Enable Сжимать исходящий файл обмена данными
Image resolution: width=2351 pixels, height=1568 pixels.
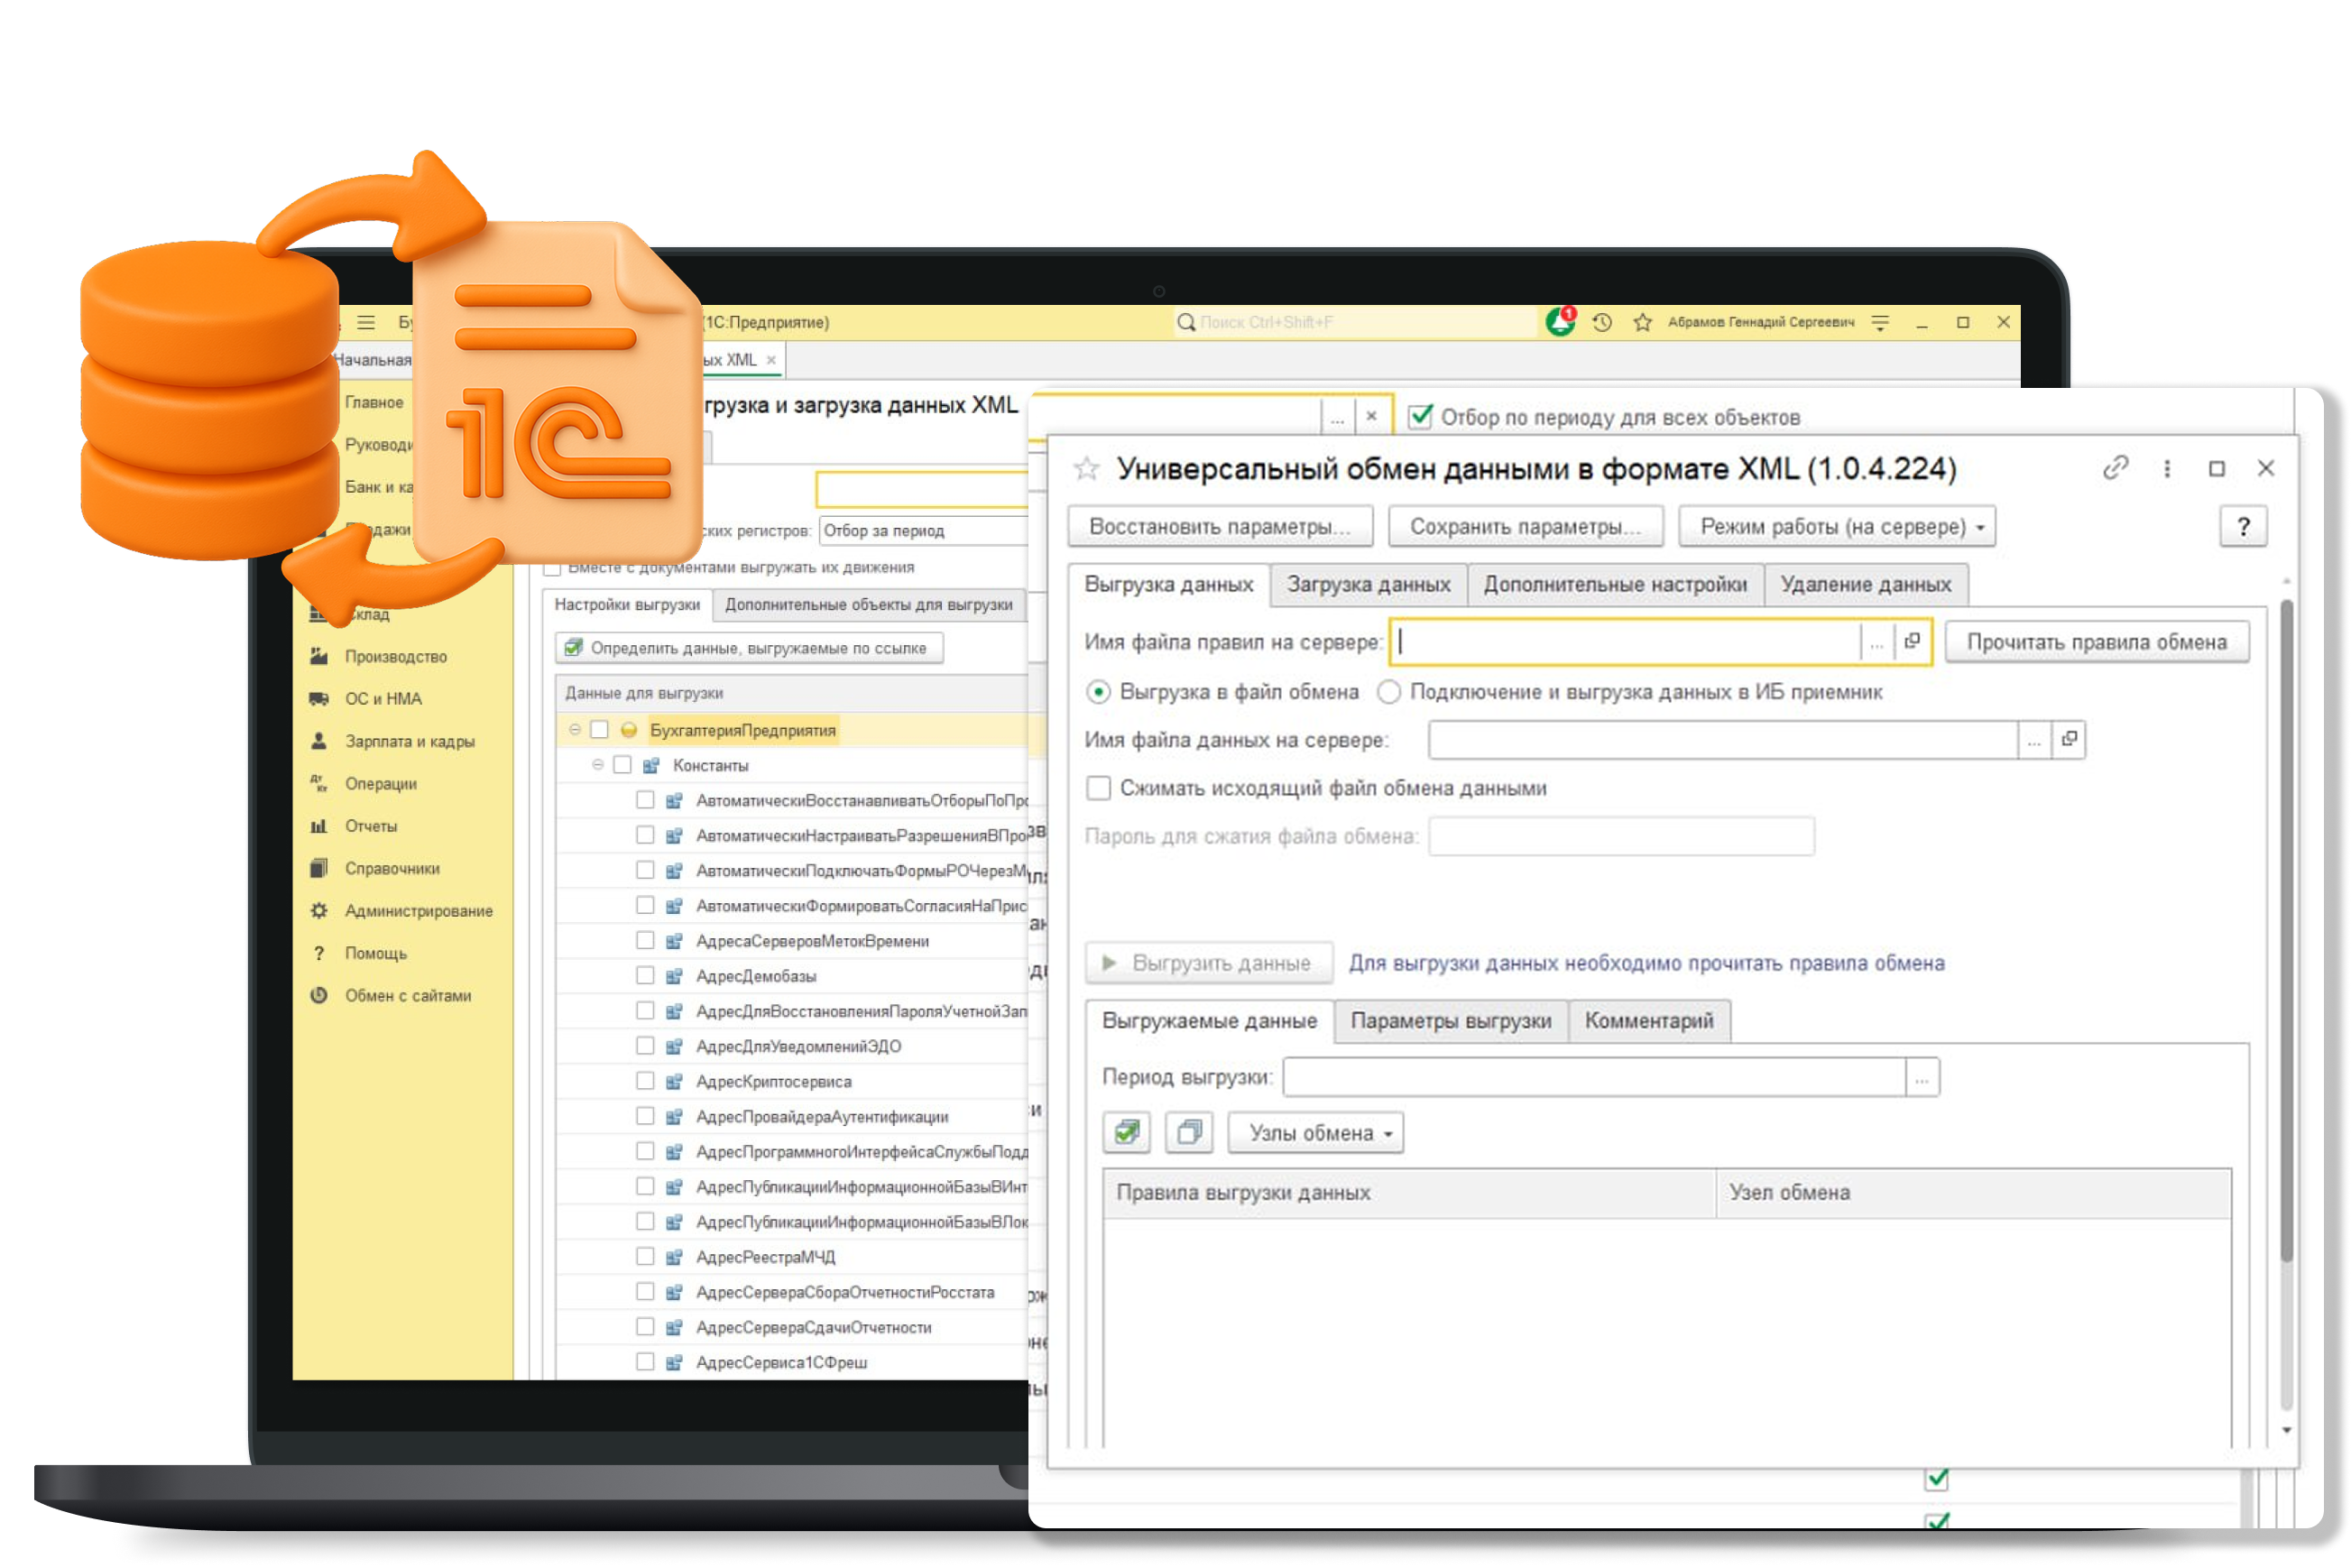pos(1099,788)
